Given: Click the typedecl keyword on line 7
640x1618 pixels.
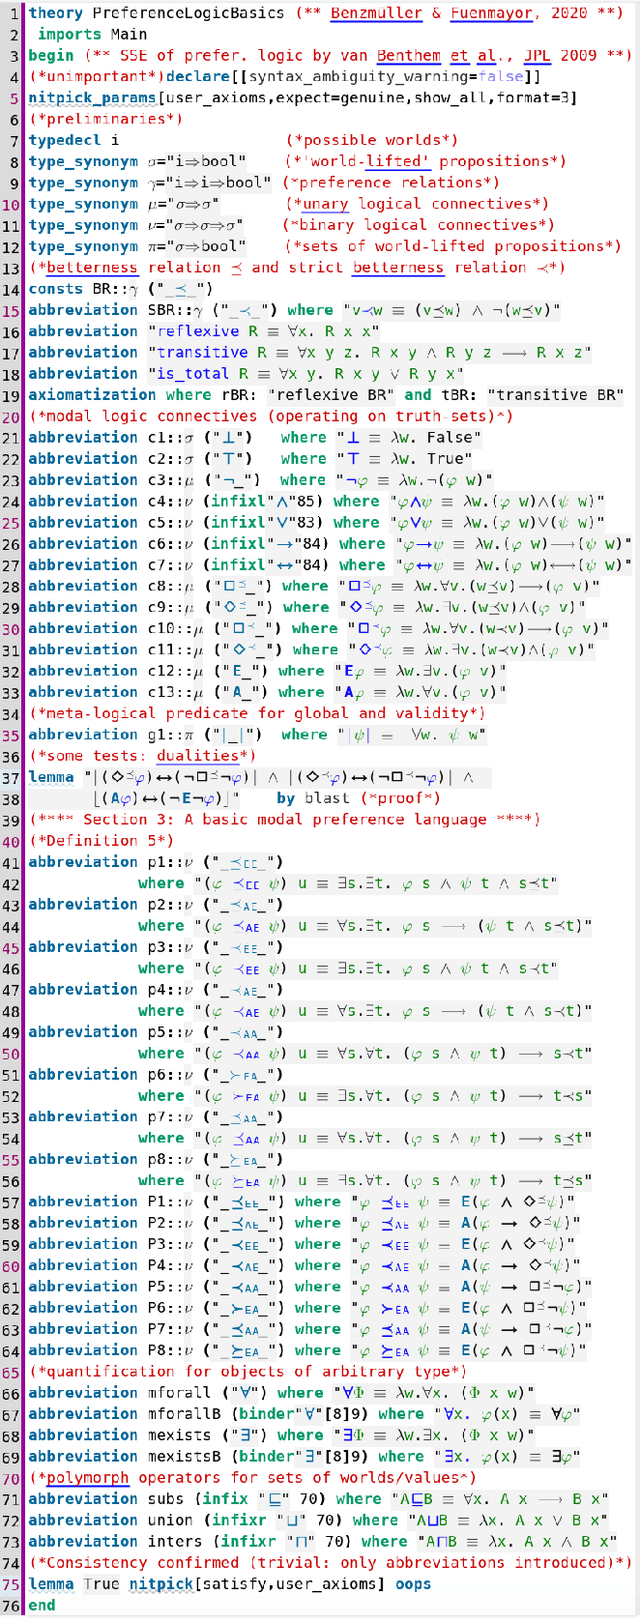Looking at the screenshot, I should tap(63, 140).
